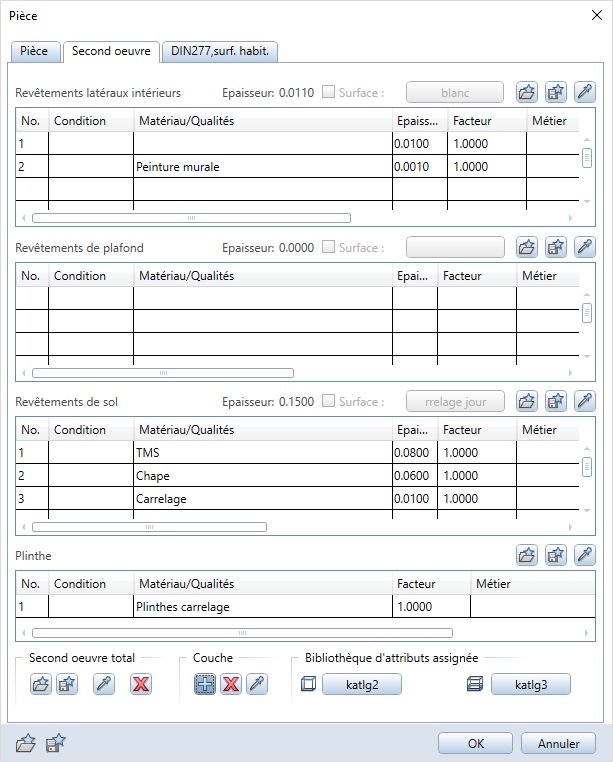Viewport: 613px width, 762px height.
Task: Select the Second oeuvre tab
Action: point(111,52)
